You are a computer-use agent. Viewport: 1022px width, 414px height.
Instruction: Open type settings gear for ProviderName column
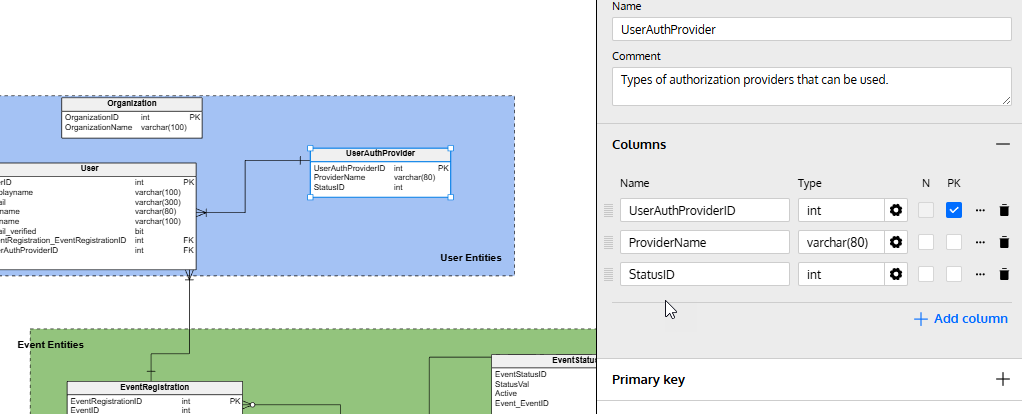(x=897, y=242)
